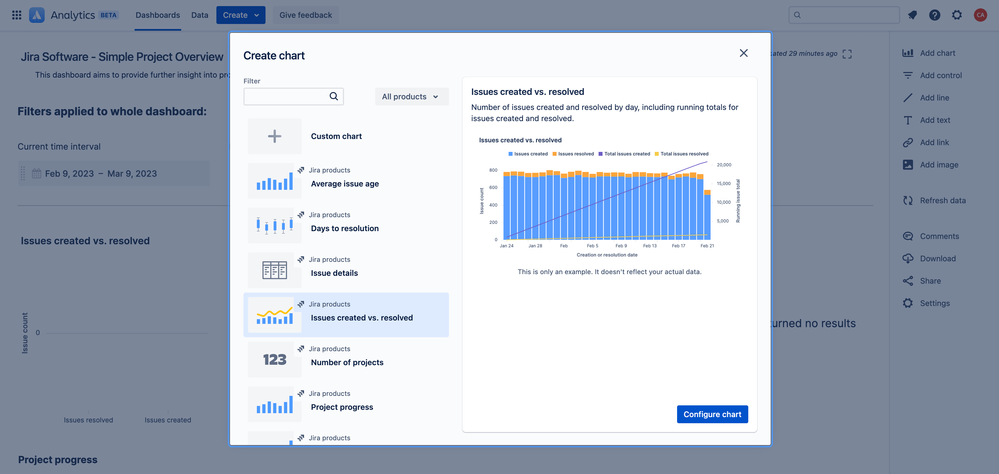The width and height of the screenshot is (999, 474).
Task: Choose the Project progress list label
Action: point(342,406)
